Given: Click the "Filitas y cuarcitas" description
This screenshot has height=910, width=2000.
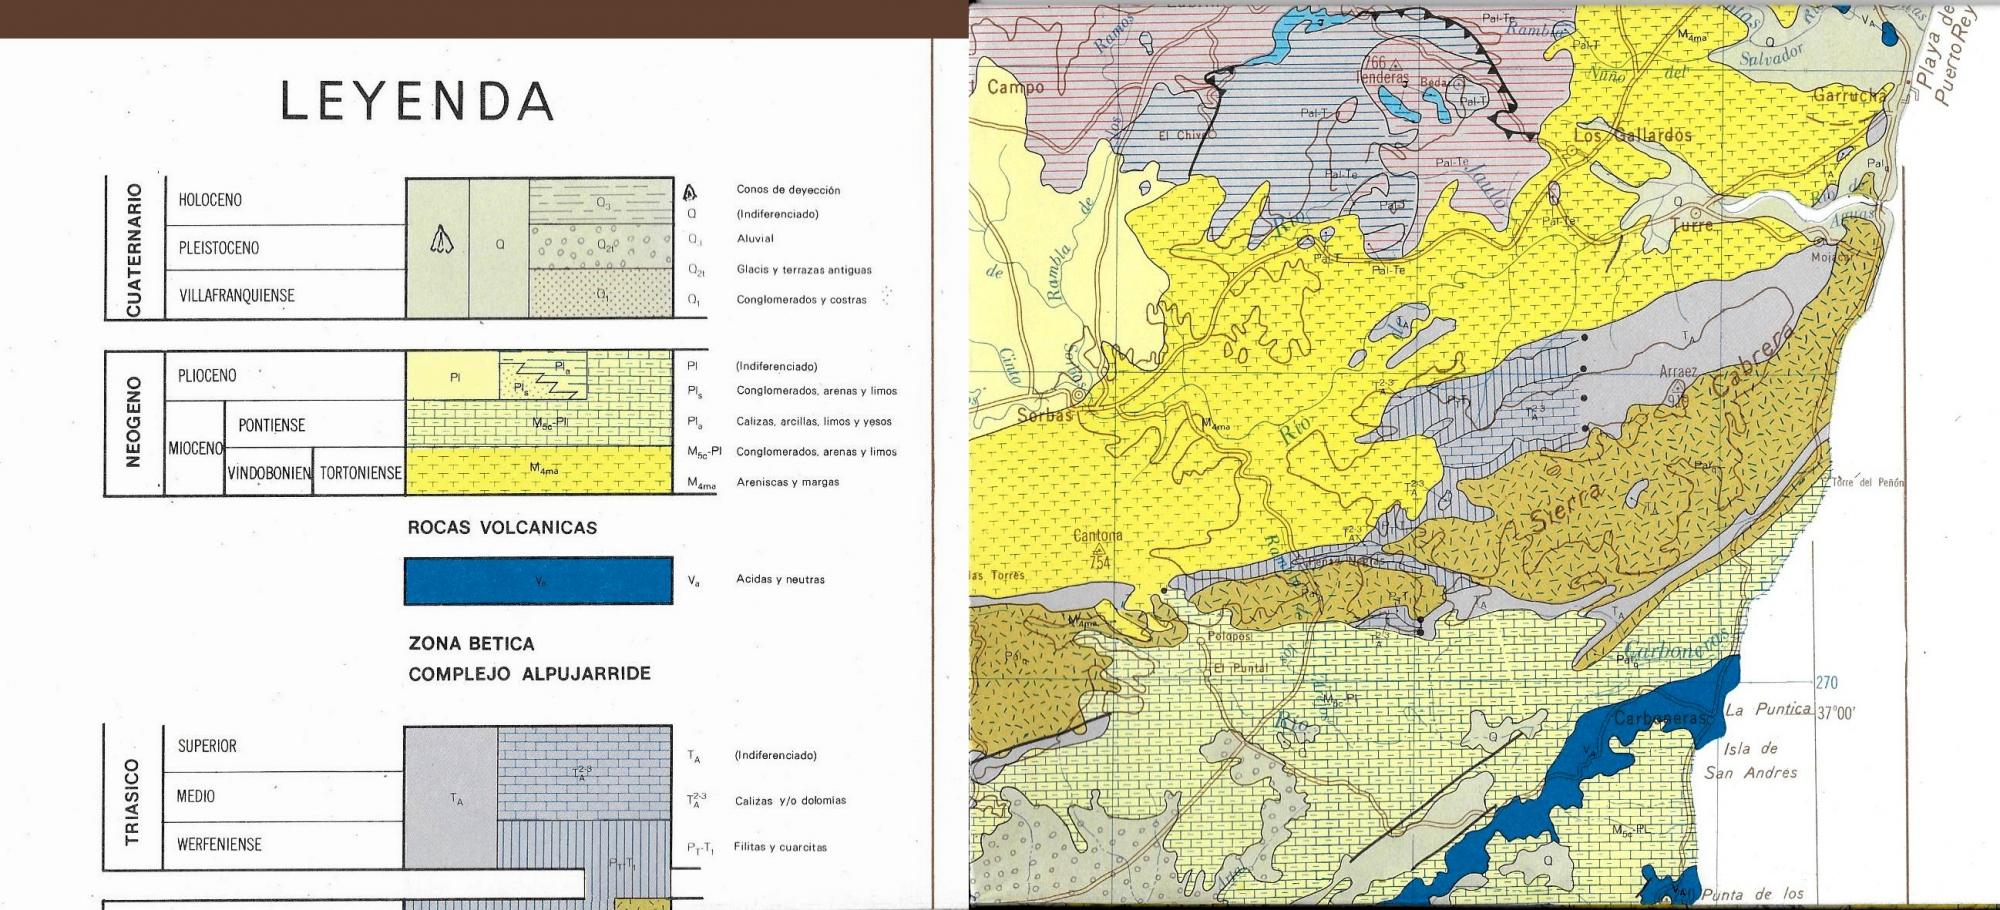Looking at the screenshot, I should [780, 847].
